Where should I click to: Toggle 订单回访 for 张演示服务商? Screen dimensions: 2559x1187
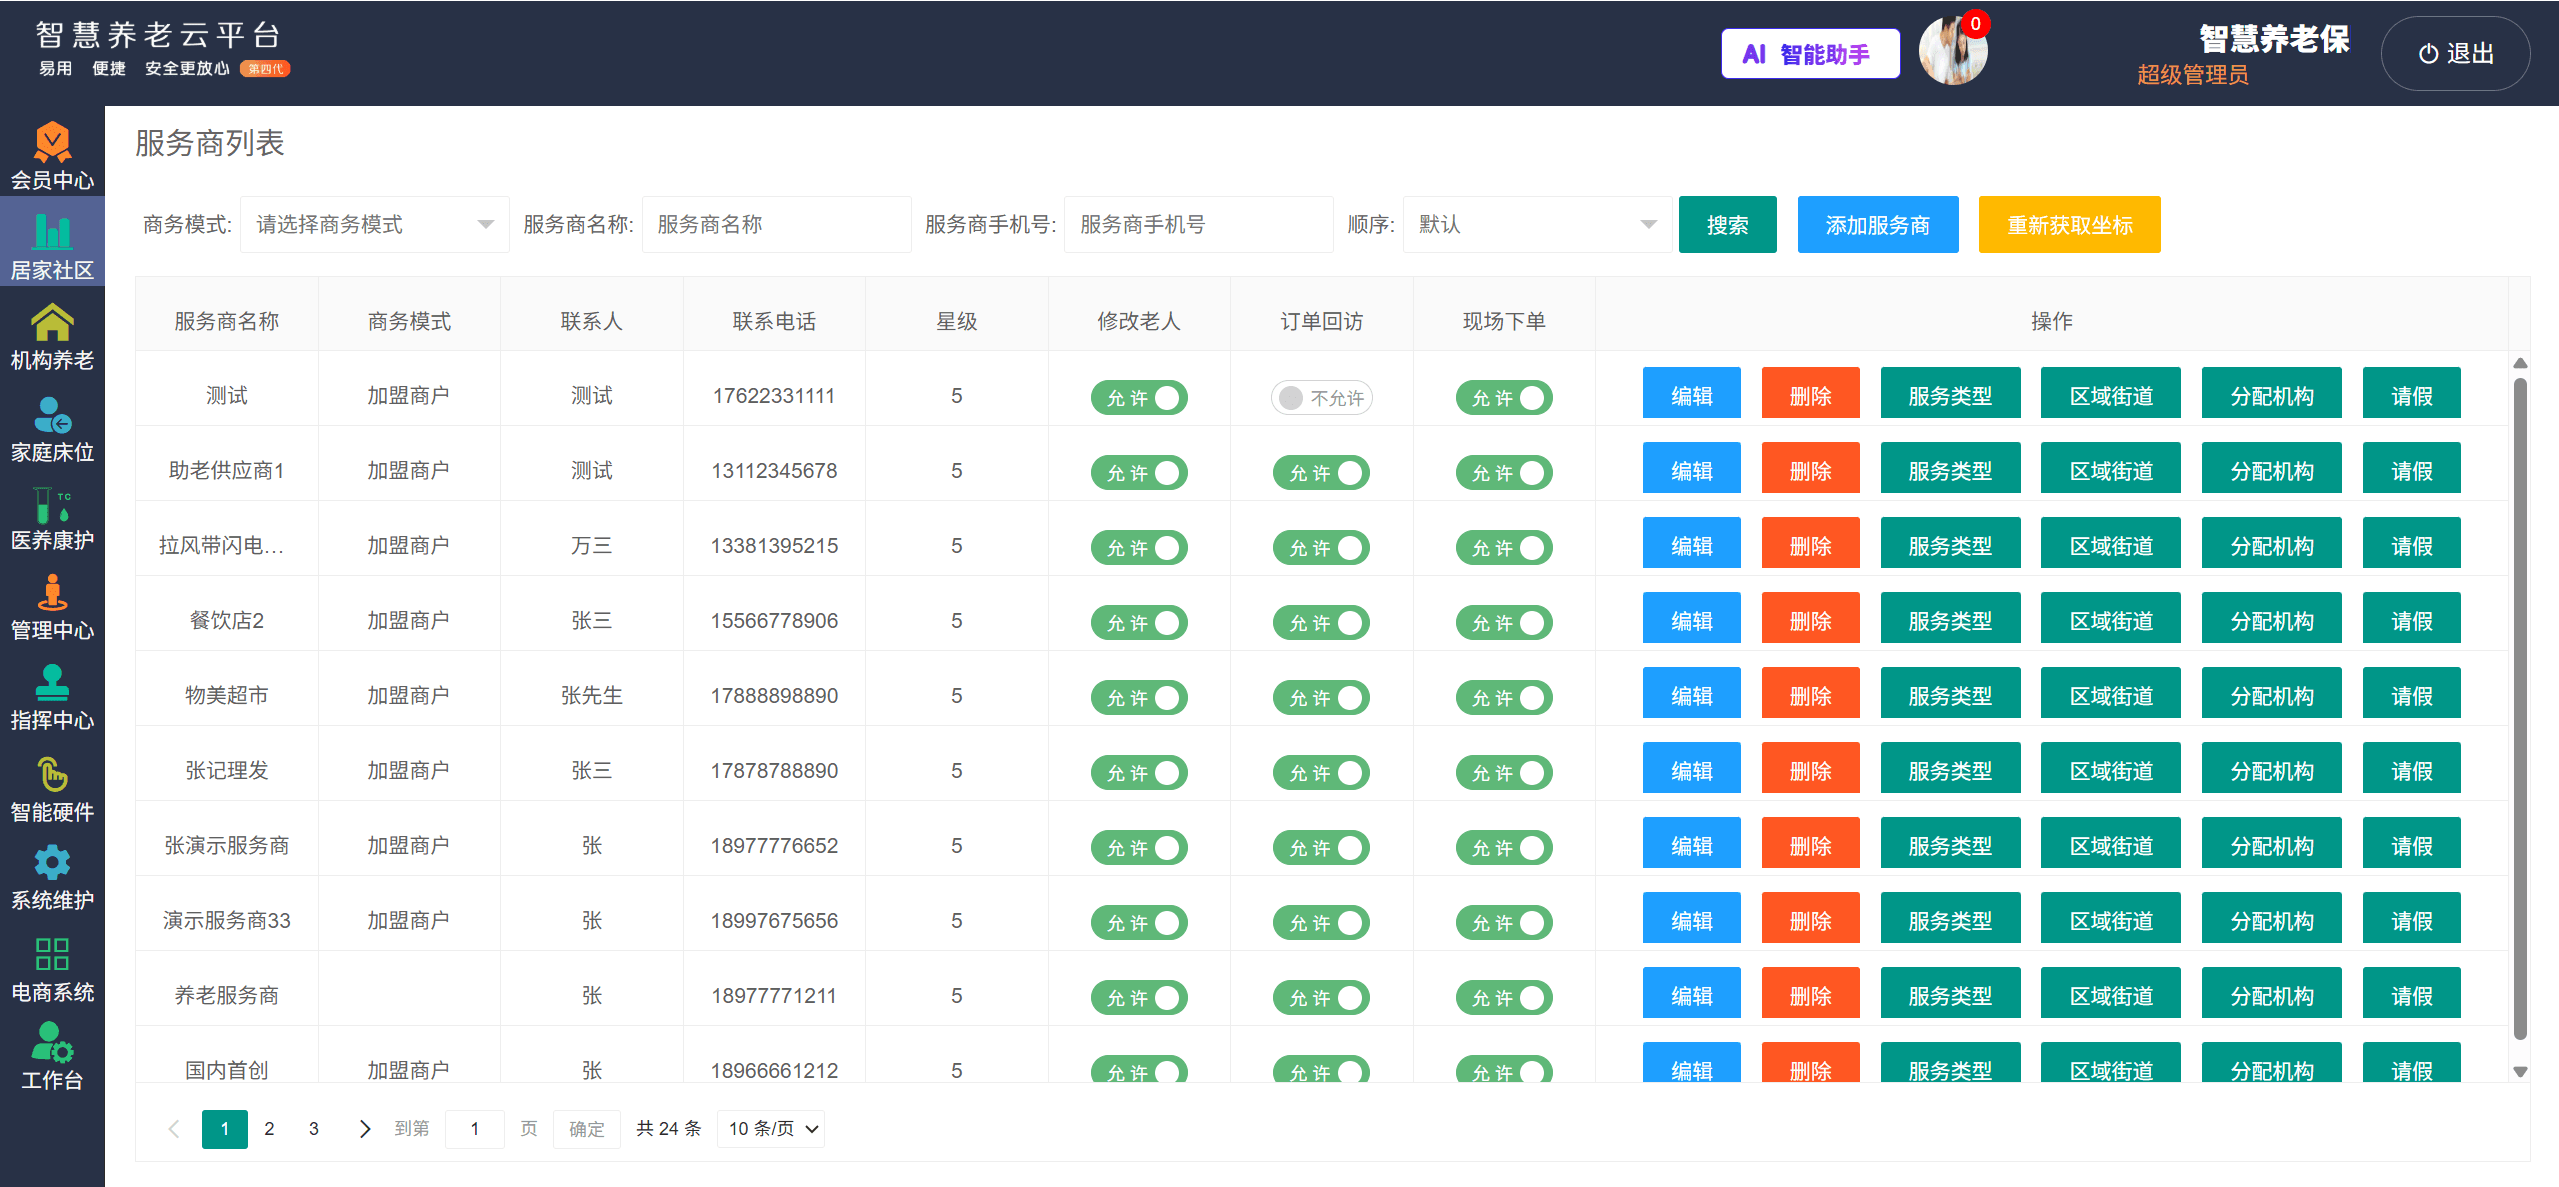[1321, 848]
